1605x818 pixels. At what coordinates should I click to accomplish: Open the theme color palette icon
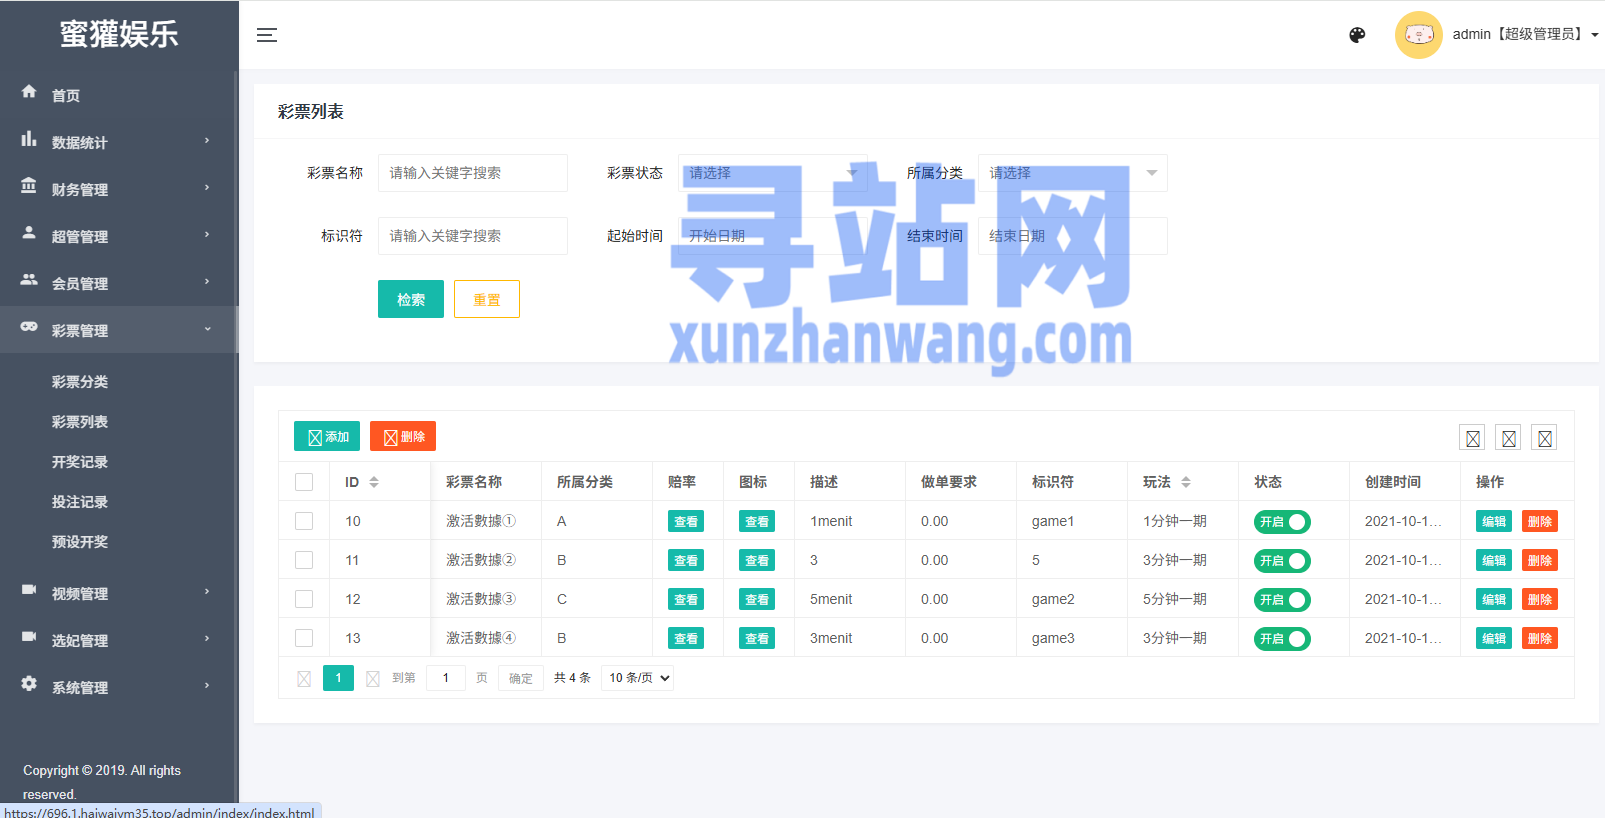pos(1357,35)
